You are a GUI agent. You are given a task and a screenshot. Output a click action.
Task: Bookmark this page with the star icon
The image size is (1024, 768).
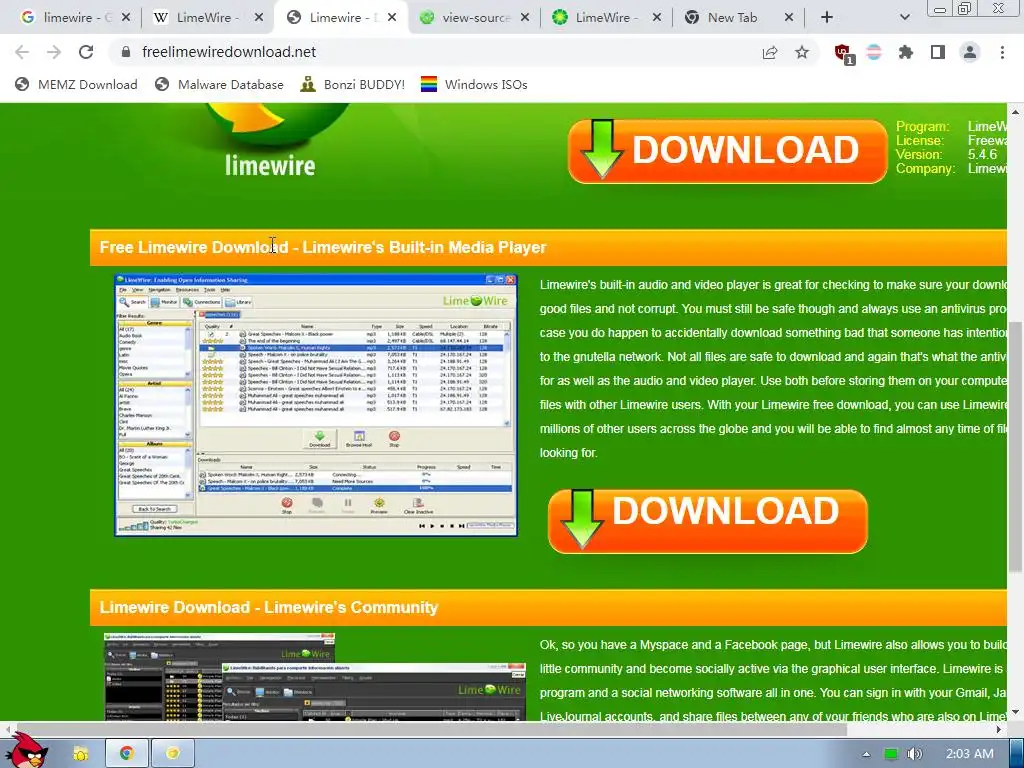(802, 52)
